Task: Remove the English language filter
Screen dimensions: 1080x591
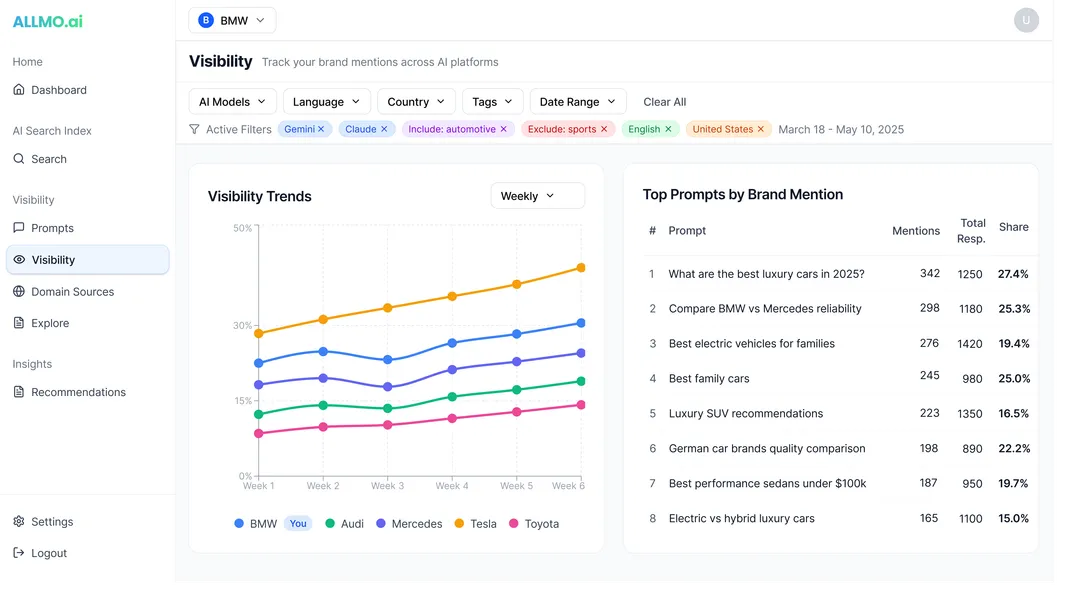Action: coord(668,129)
